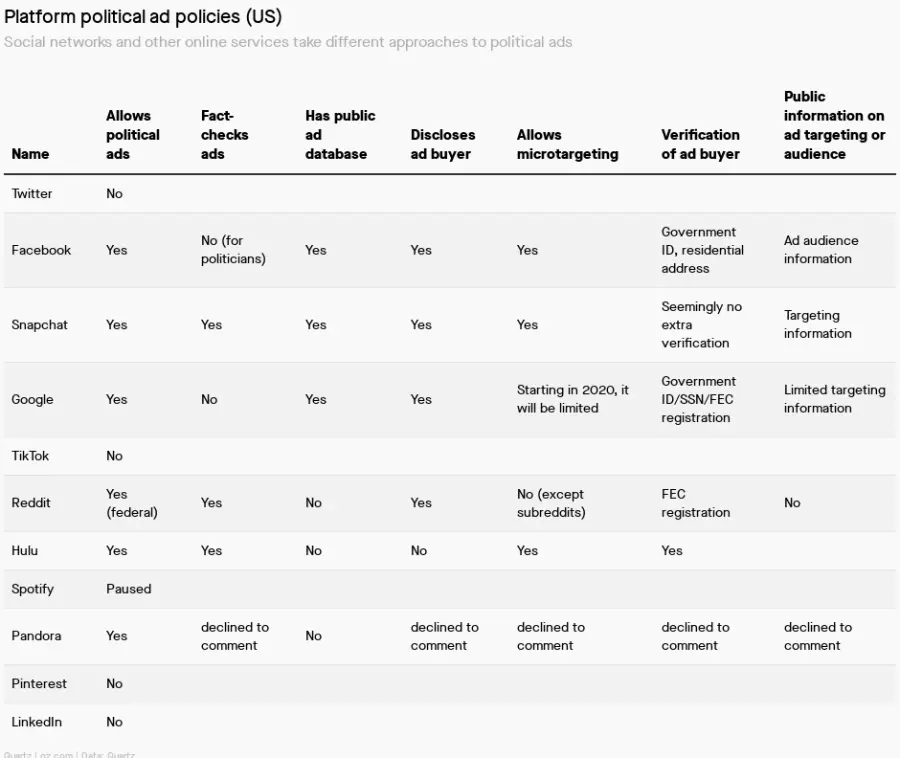
Task: Select the 'Has public ad database' header
Action: point(340,135)
